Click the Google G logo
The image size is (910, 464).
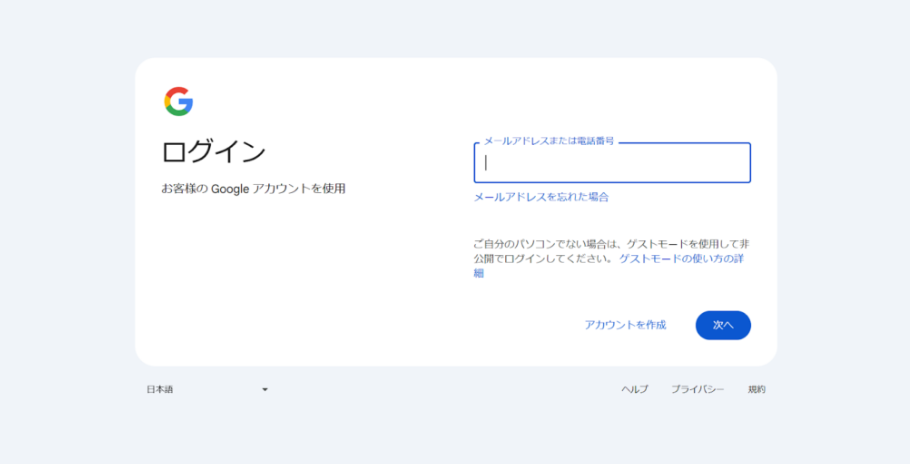coord(178,102)
